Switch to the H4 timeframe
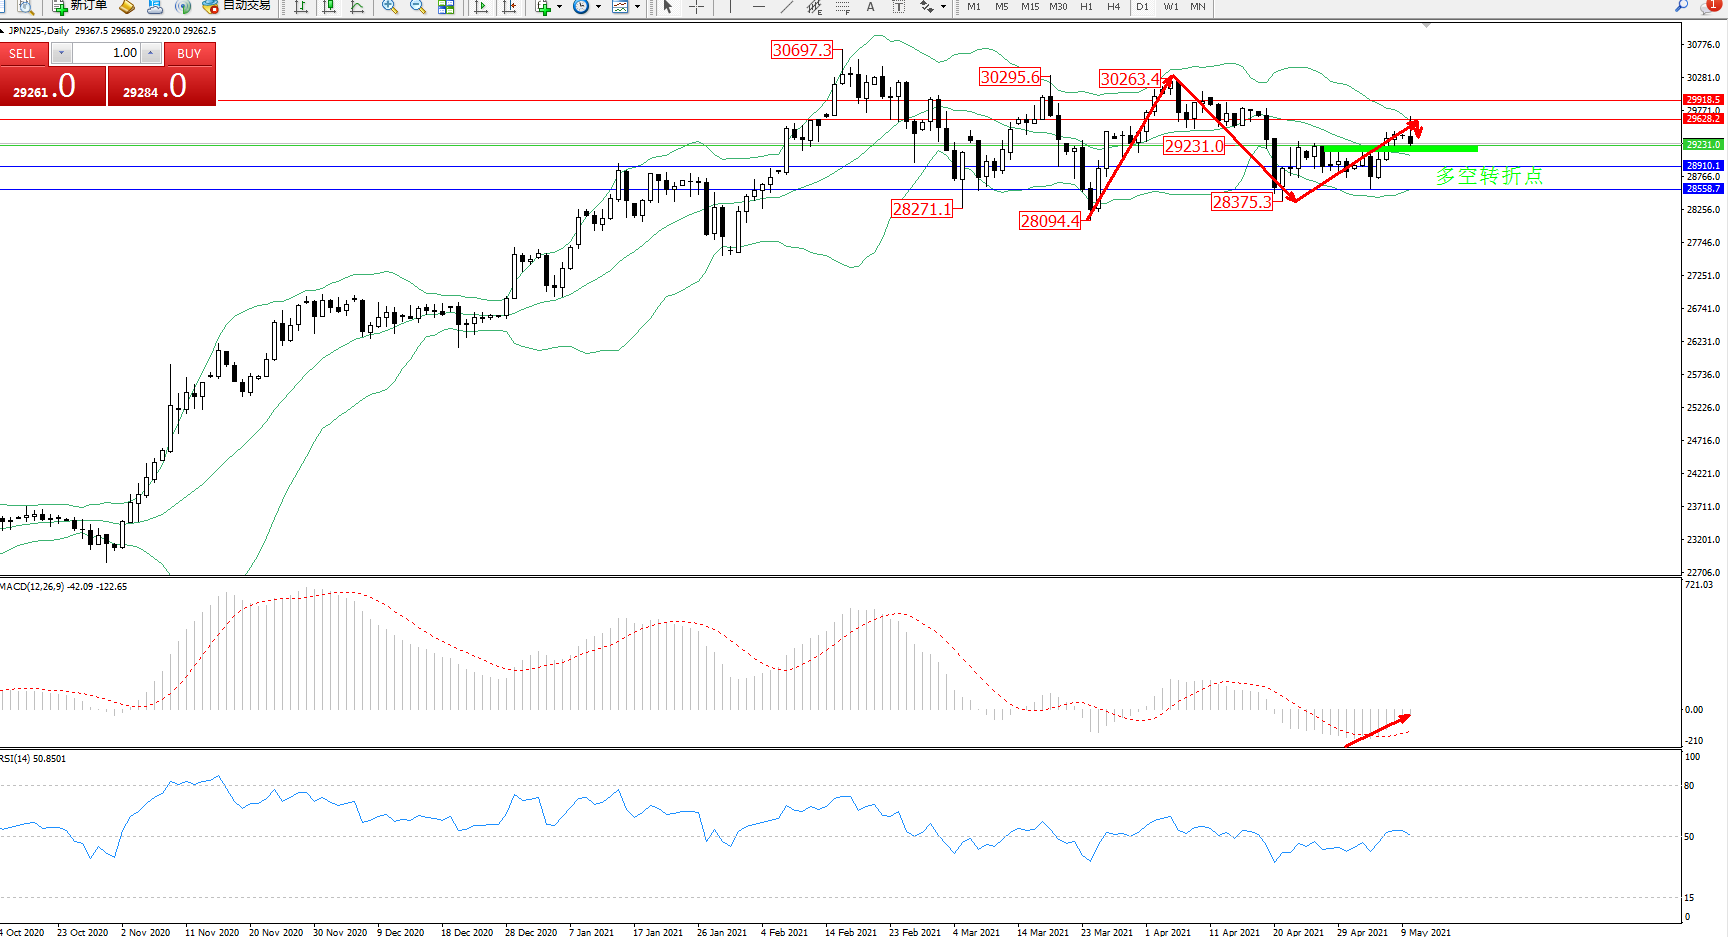The height and width of the screenshot is (937, 1728). [1113, 7]
